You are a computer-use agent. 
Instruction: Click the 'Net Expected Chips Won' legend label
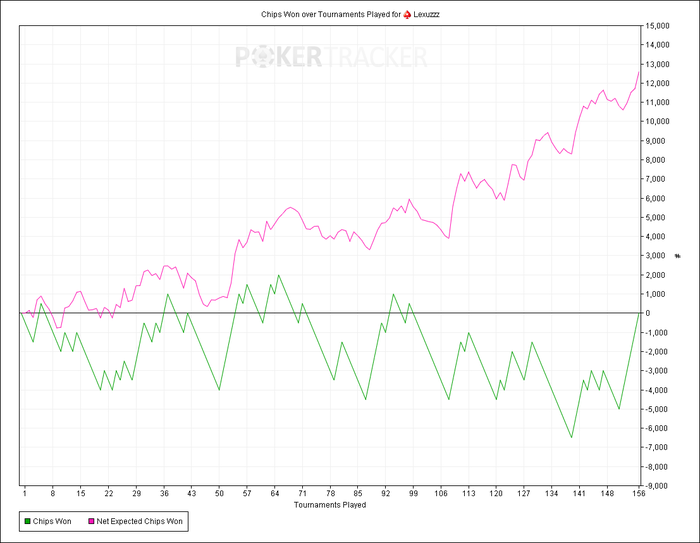click(139, 521)
